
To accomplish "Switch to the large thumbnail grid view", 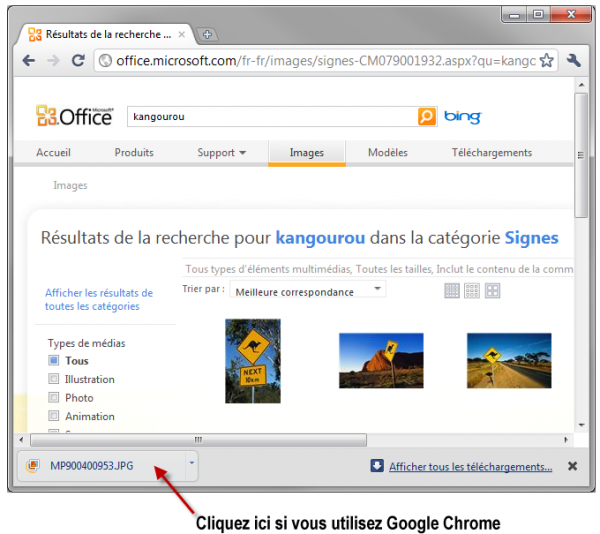I will [492, 291].
